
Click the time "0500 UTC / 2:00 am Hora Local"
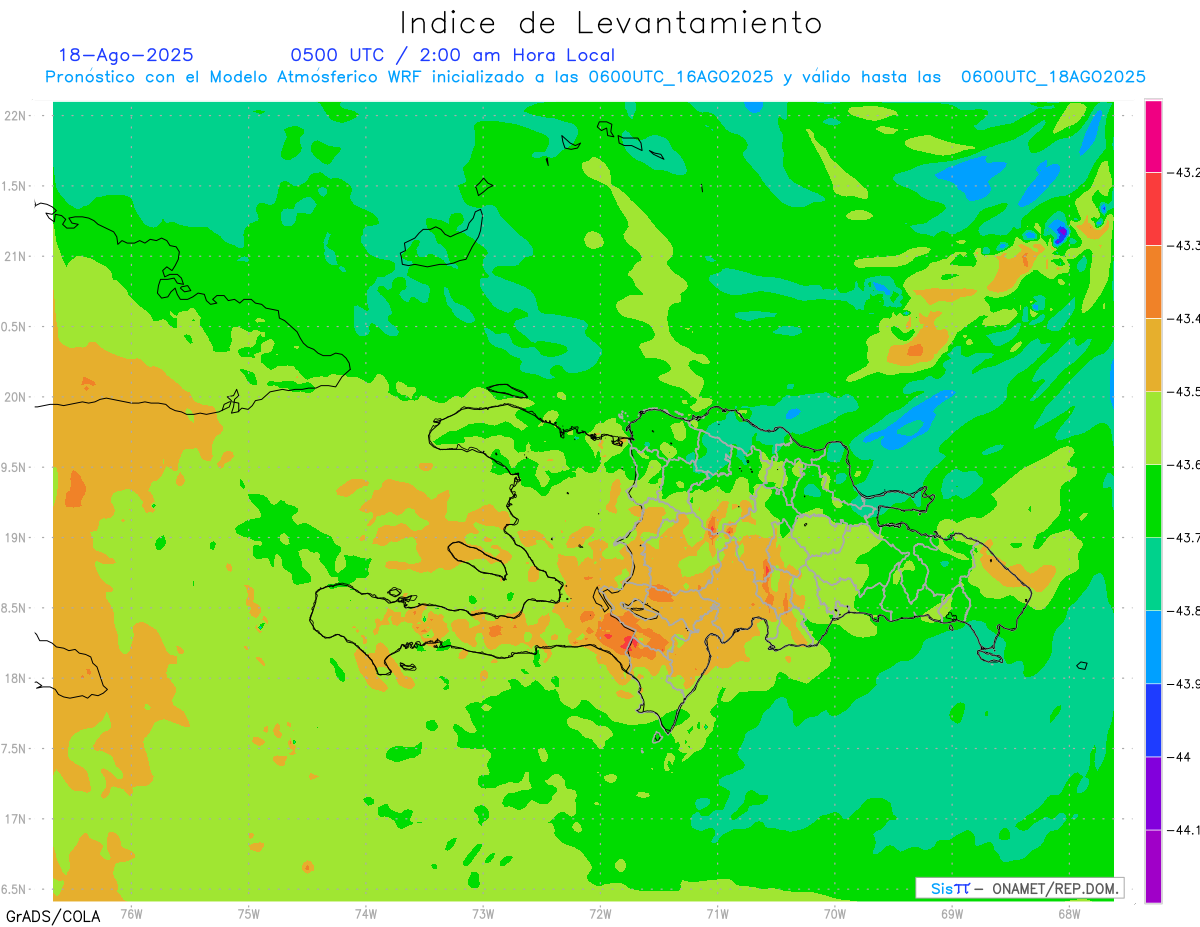(x=453, y=55)
